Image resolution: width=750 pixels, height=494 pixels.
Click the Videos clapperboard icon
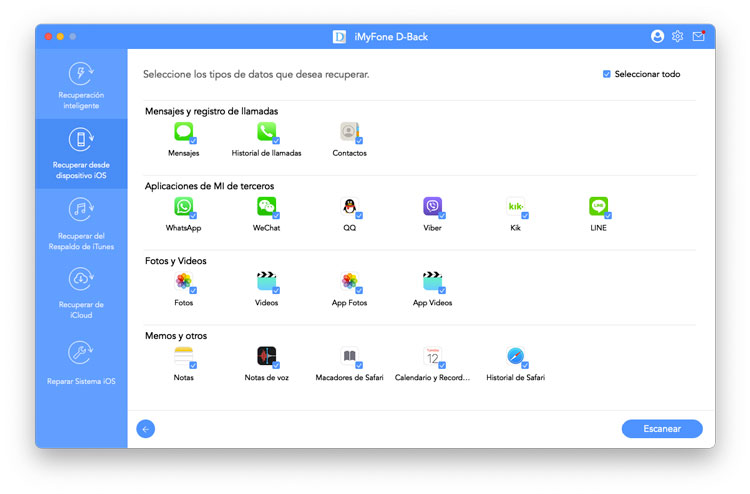pyautogui.click(x=266, y=281)
